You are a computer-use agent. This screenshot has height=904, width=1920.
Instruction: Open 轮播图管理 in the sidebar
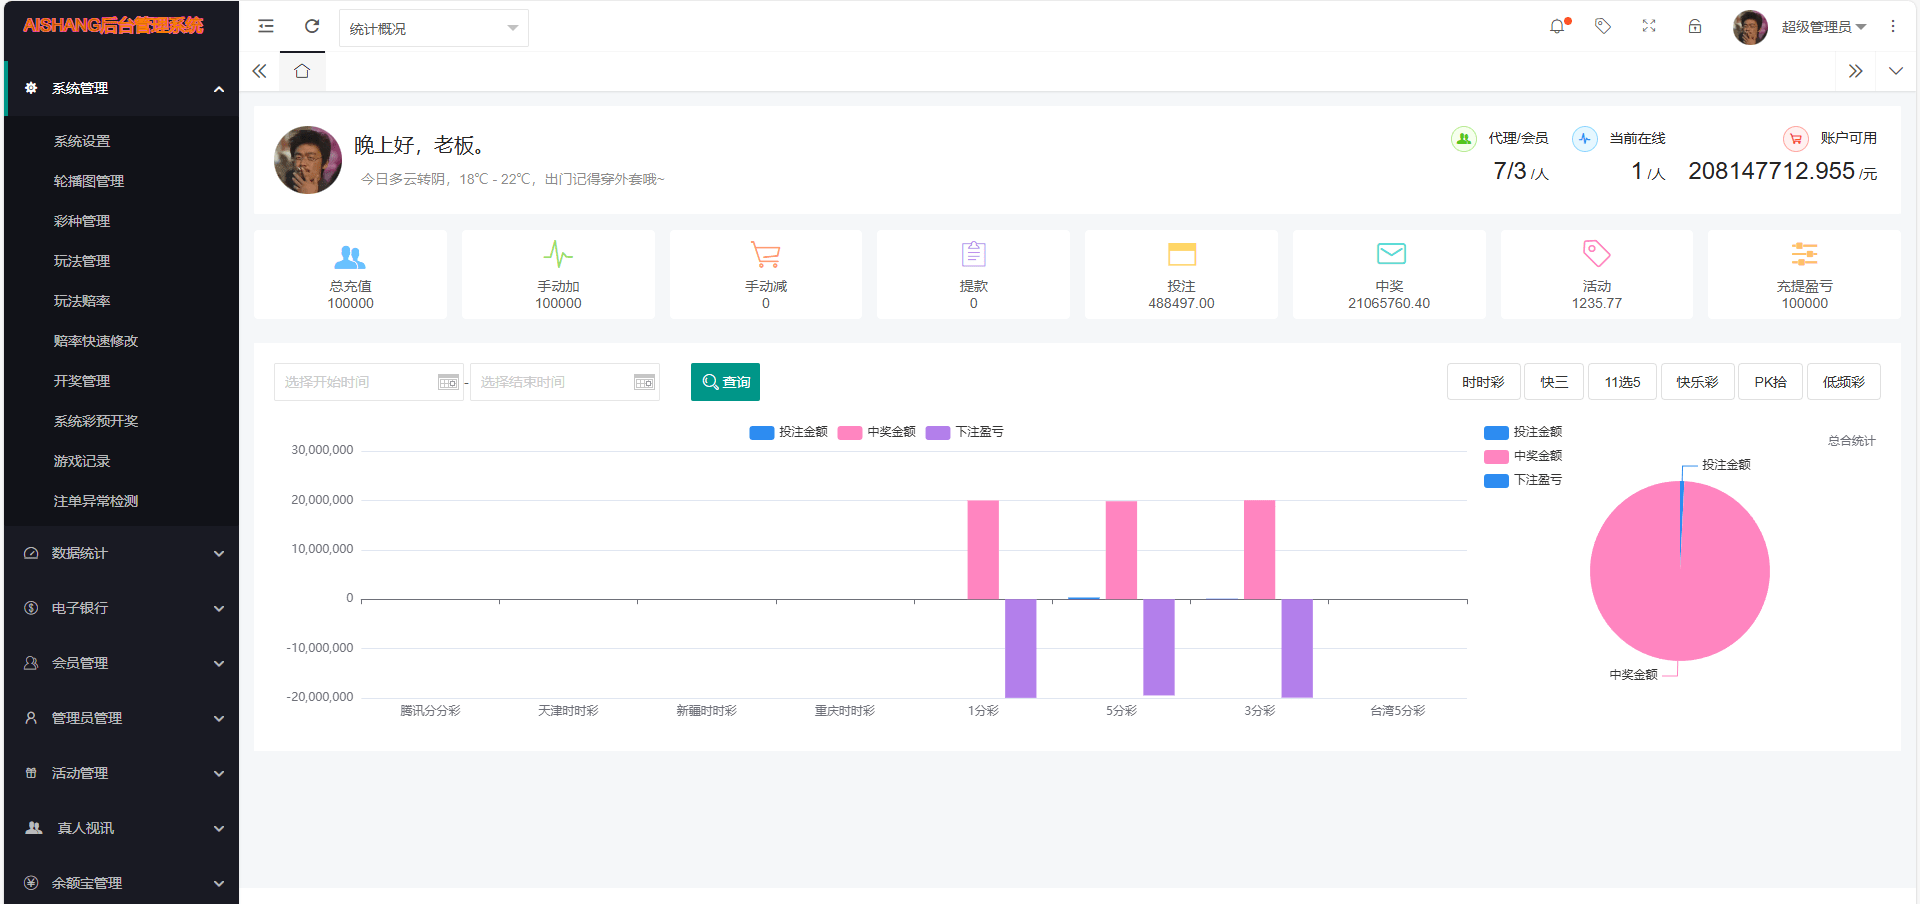[89, 181]
